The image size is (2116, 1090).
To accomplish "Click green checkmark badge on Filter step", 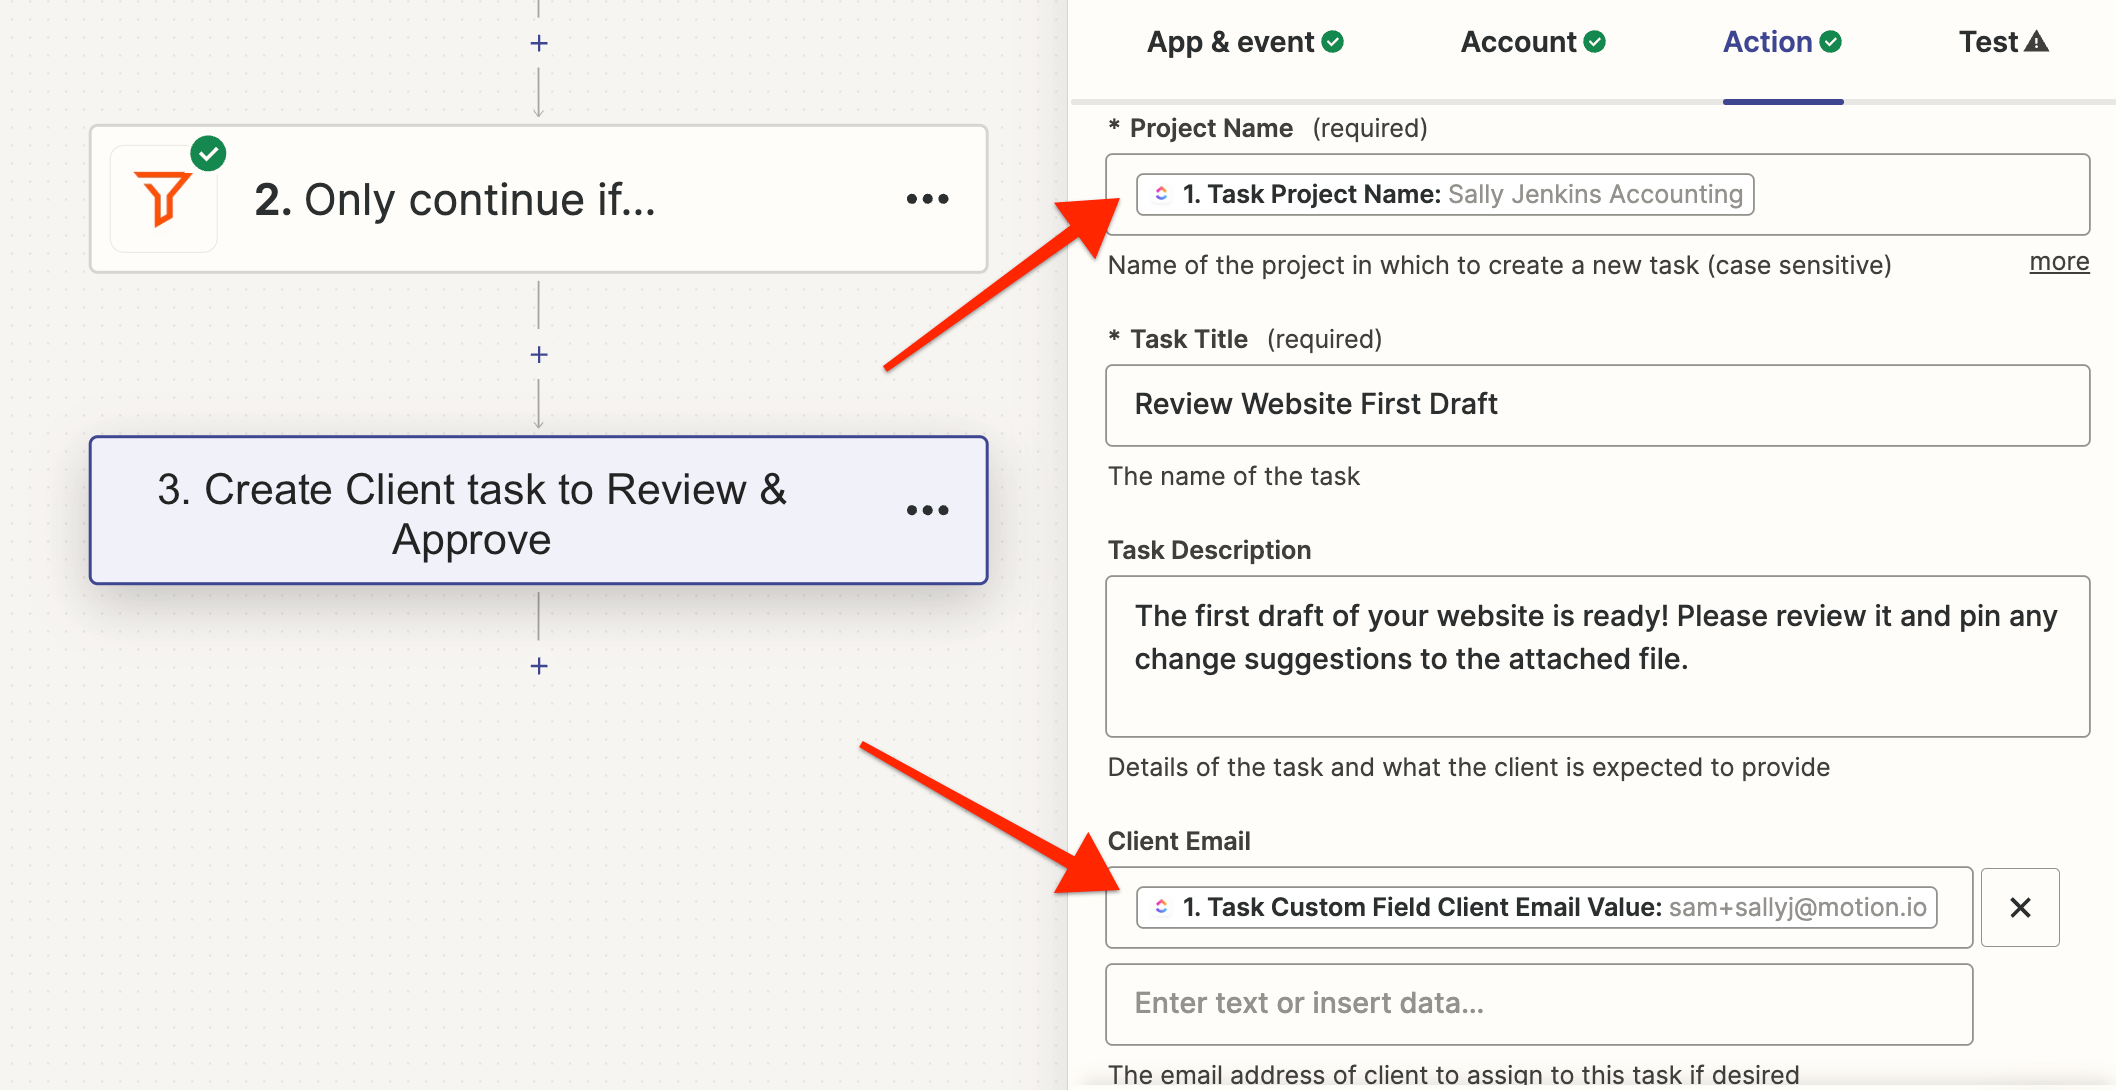I will click(208, 154).
